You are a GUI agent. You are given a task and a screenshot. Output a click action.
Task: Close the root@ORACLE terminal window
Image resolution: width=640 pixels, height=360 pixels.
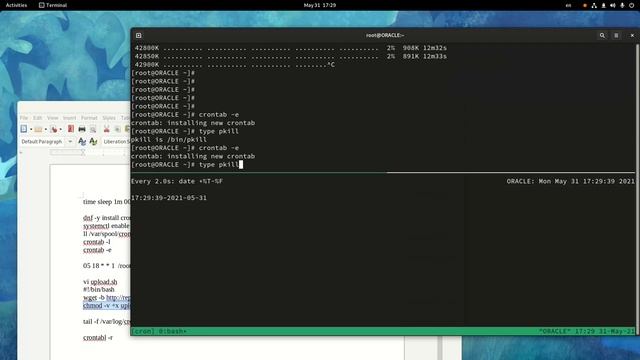(632, 36)
